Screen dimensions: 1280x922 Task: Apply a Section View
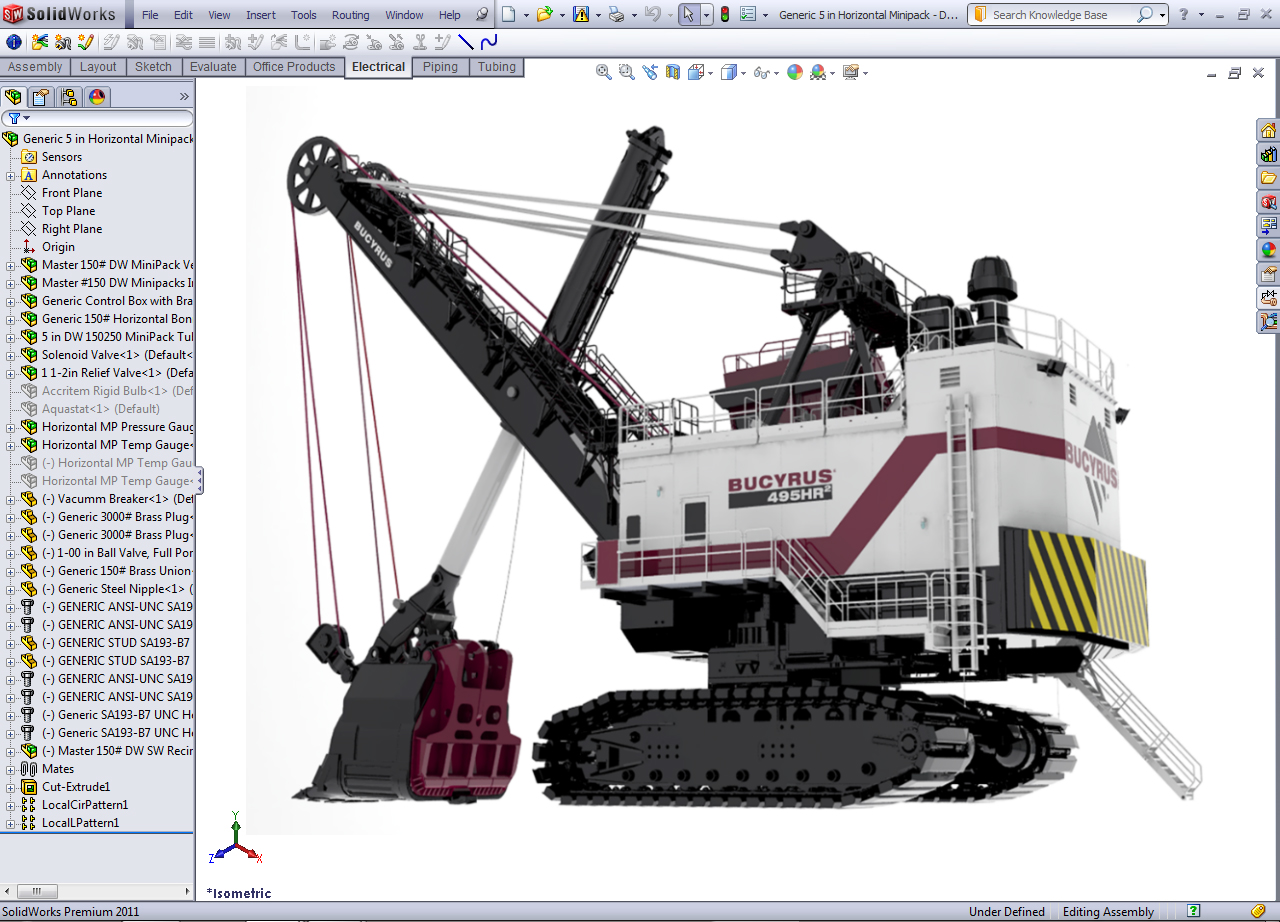(672, 72)
